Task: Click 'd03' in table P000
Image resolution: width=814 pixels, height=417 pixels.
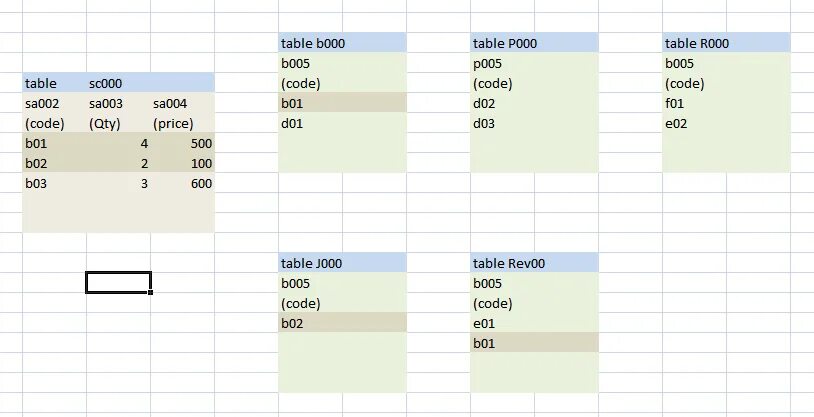Action: click(534, 123)
